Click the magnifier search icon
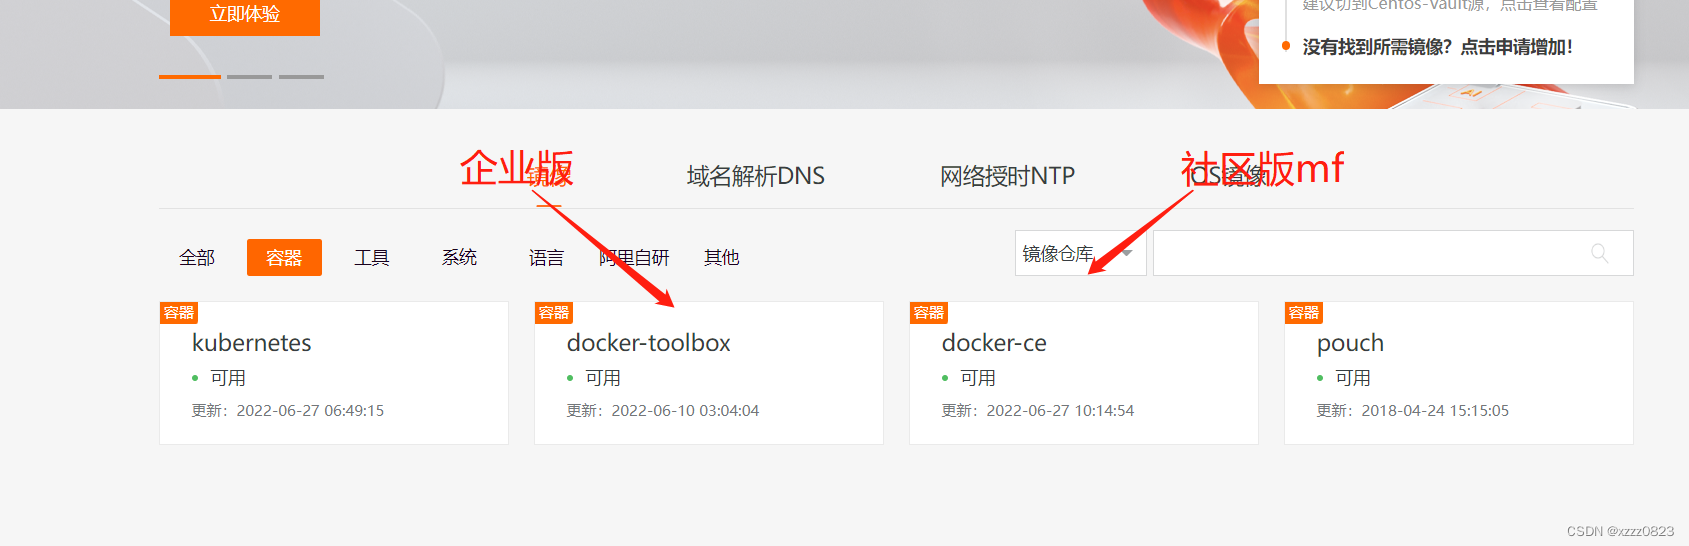The width and height of the screenshot is (1689, 546). (x=1600, y=253)
